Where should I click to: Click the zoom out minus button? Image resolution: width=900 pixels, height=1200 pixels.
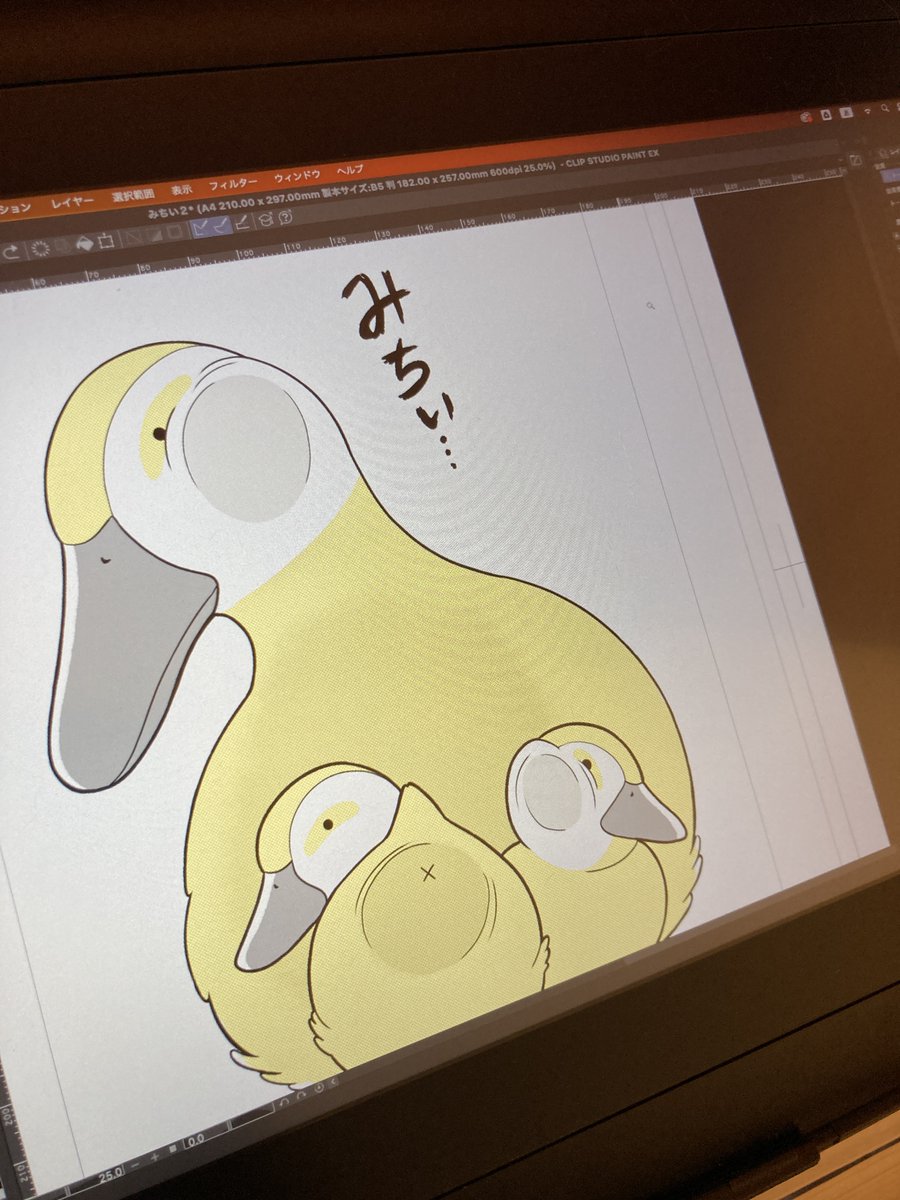point(135,1164)
